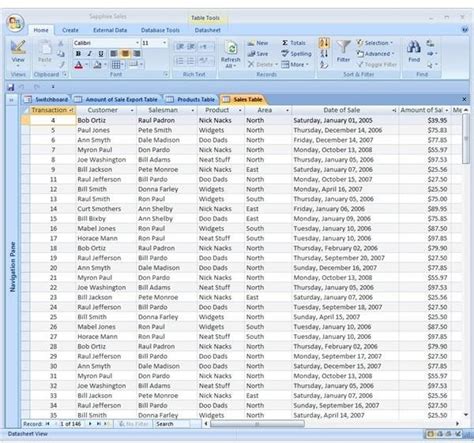Viewport: 474px width, 443px height.
Task: Open the Font group dialog launcher
Action: [x=166, y=74]
